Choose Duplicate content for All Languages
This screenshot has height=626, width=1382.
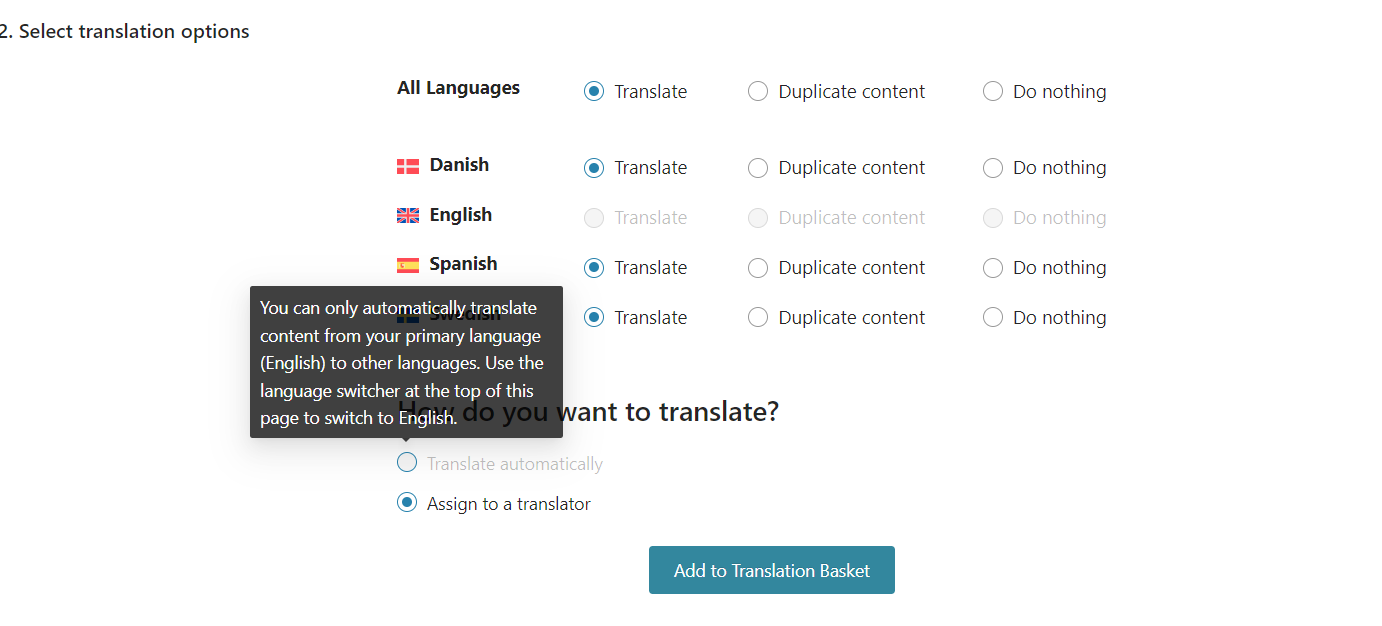click(758, 92)
